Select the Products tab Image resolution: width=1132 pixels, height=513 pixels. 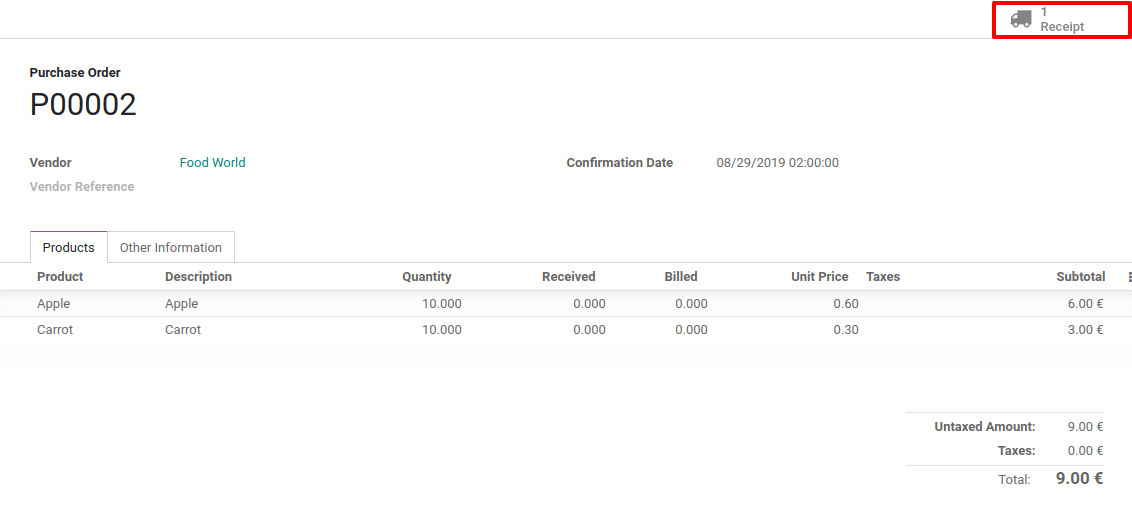[x=68, y=248]
